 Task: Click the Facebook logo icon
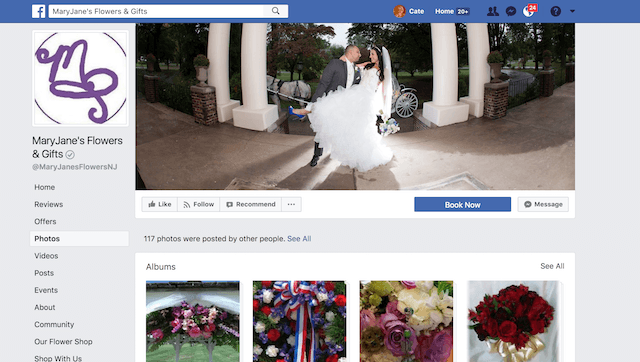[x=38, y=11]
